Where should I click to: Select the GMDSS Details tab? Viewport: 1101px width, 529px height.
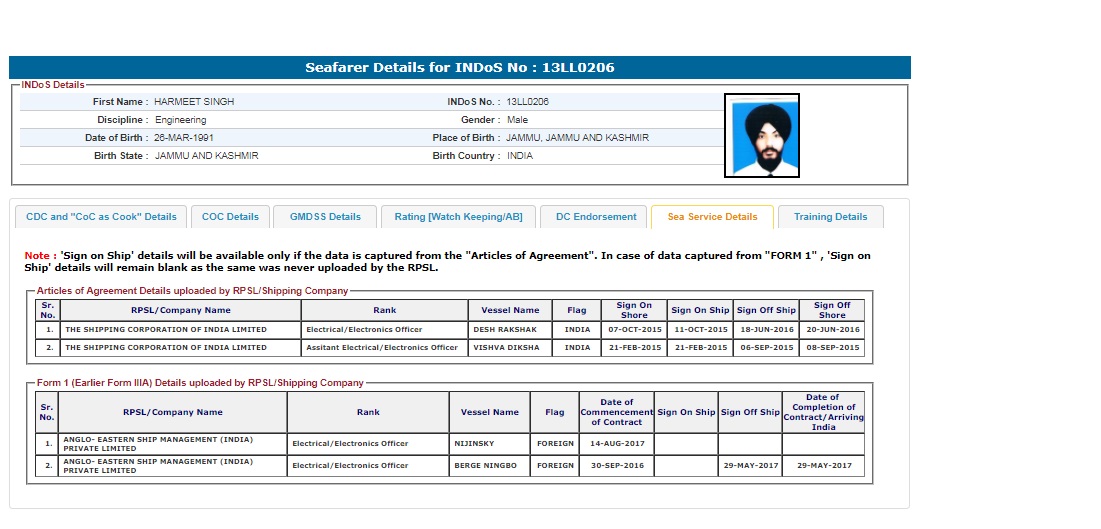tap(325, 217)
